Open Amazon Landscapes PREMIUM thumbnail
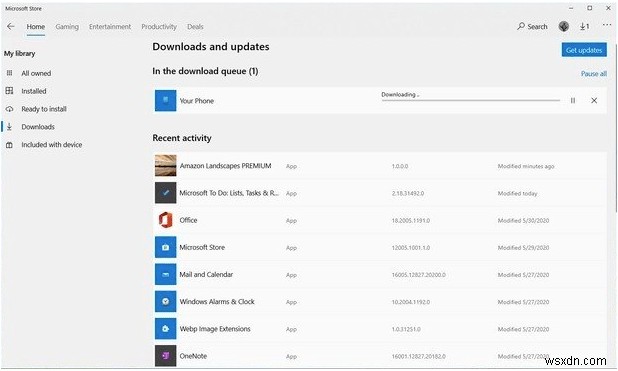The width and height of the screenshot is (618, 371). point(166,166)
